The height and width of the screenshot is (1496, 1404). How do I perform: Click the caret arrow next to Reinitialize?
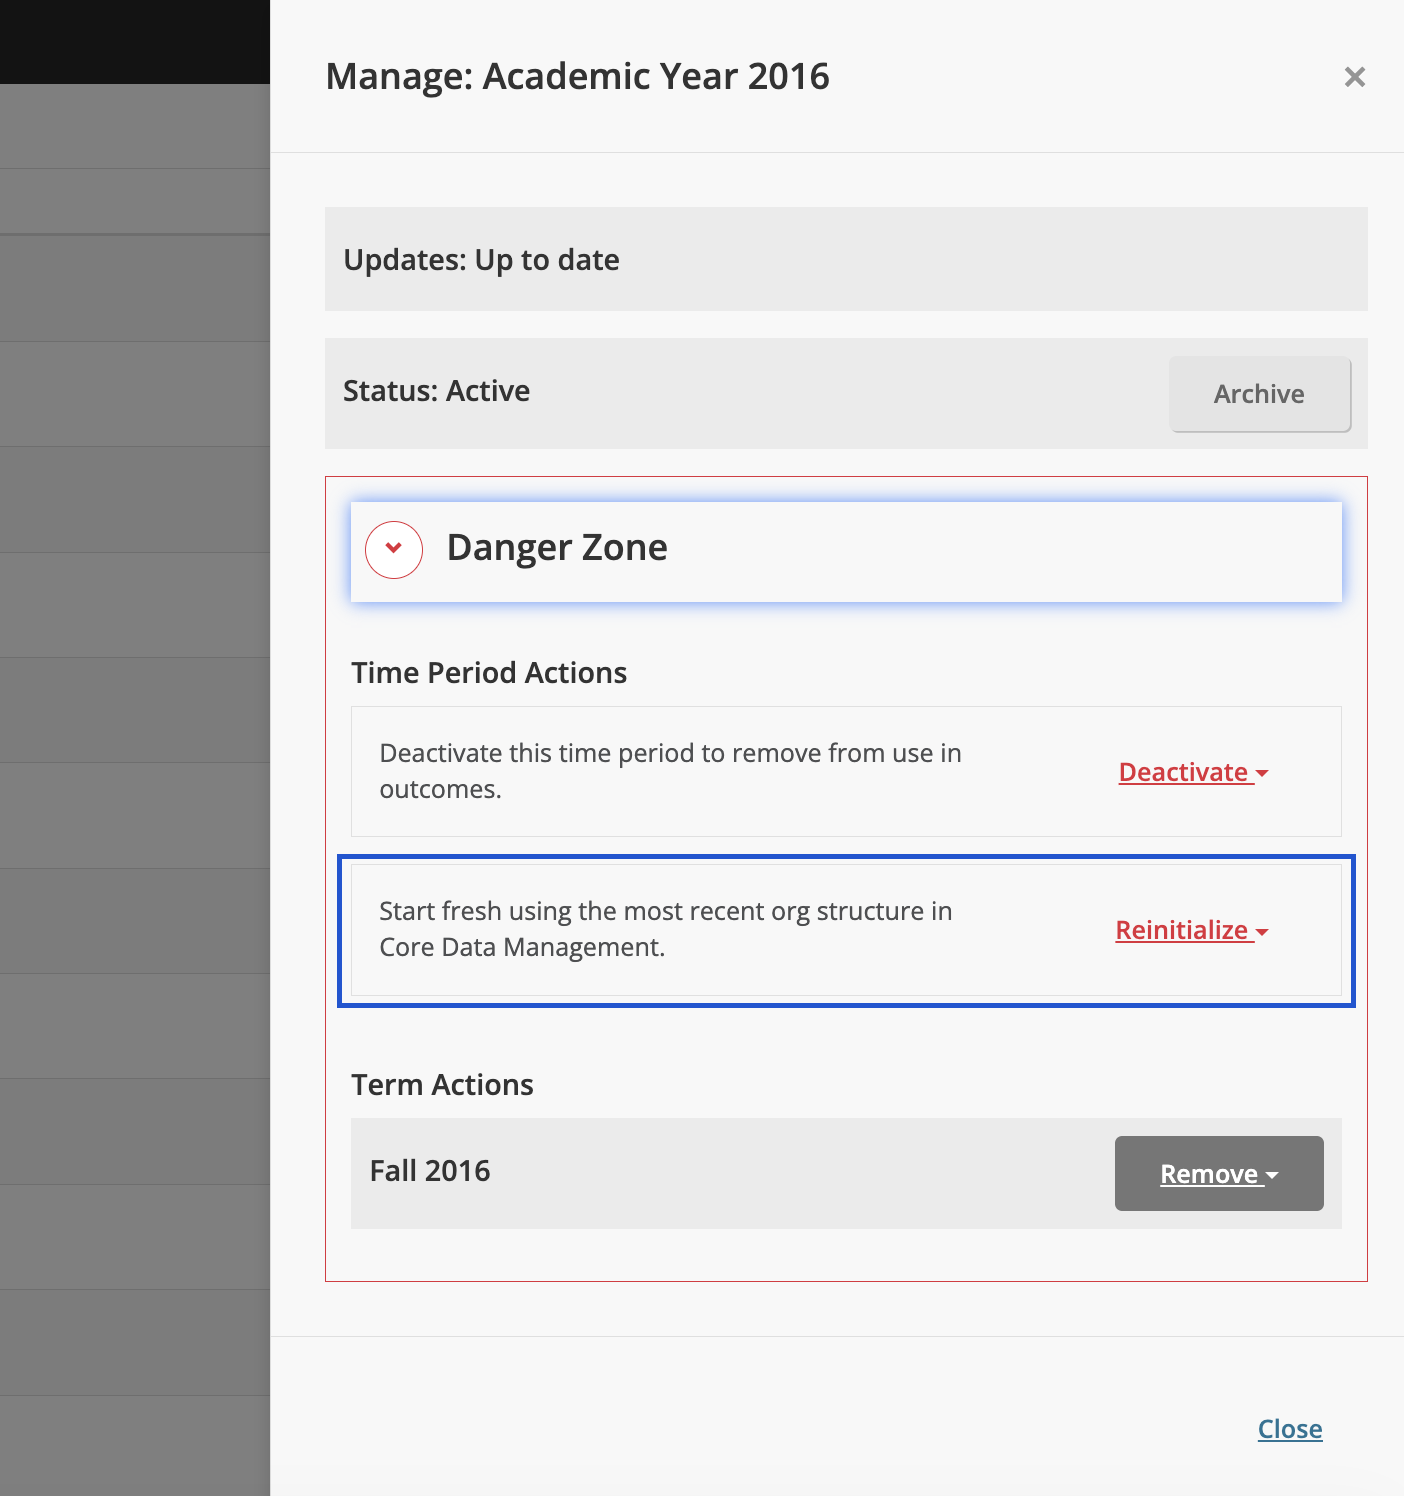(1262, 932)
